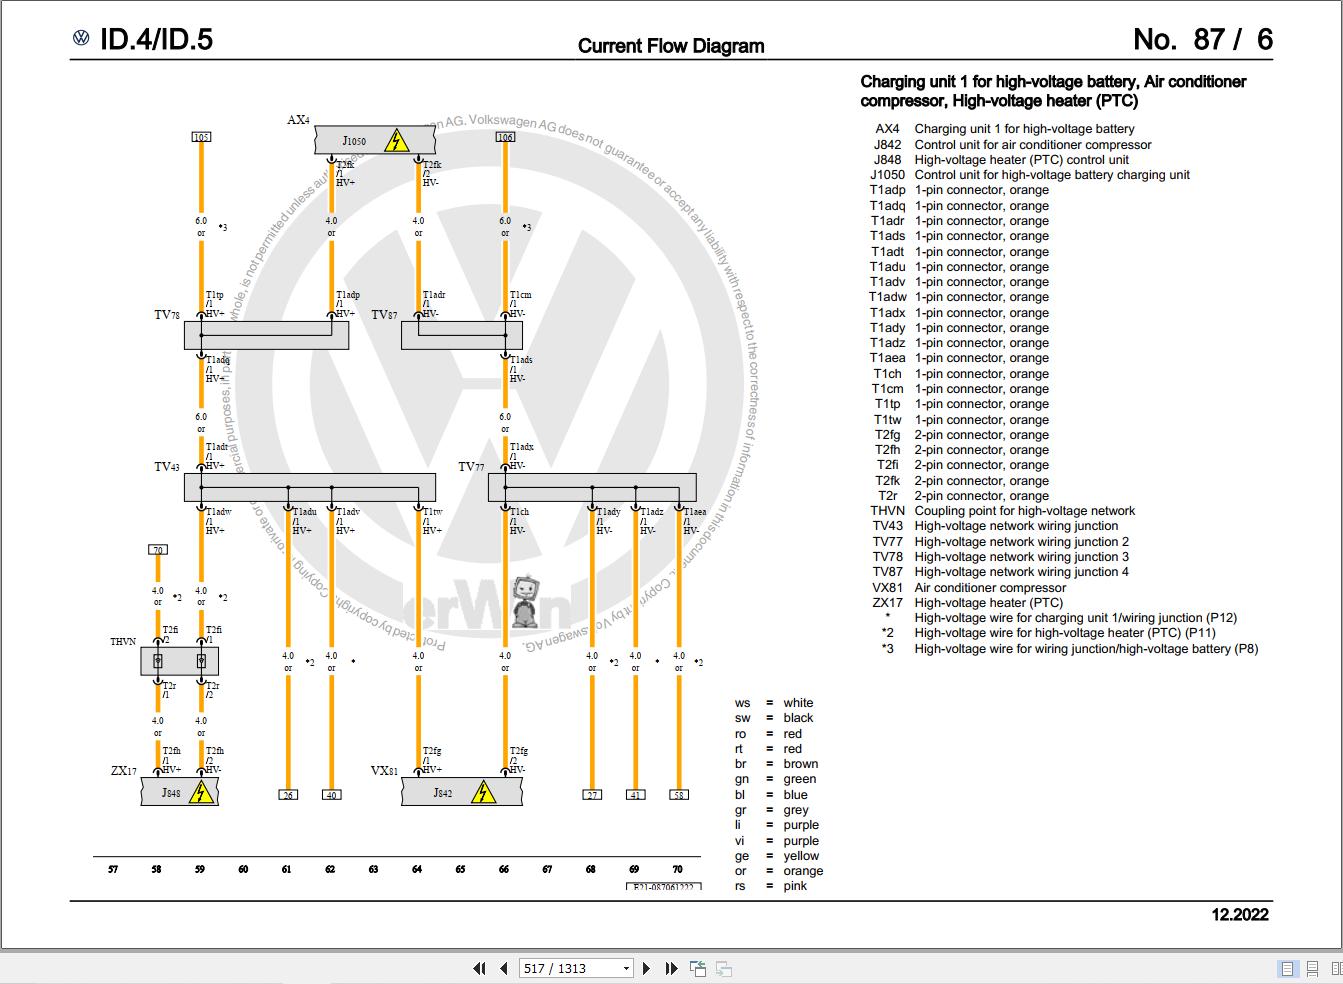The height and width of the screenshot is (984, 1343).
Task: Follow reference box 41 at wire end
Action: 635,795
